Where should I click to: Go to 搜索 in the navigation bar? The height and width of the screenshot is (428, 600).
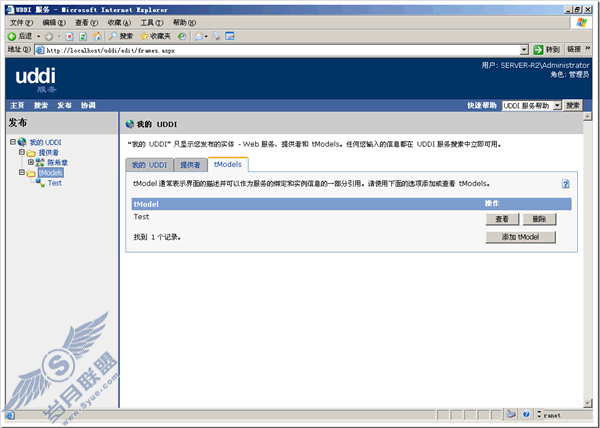41,106
